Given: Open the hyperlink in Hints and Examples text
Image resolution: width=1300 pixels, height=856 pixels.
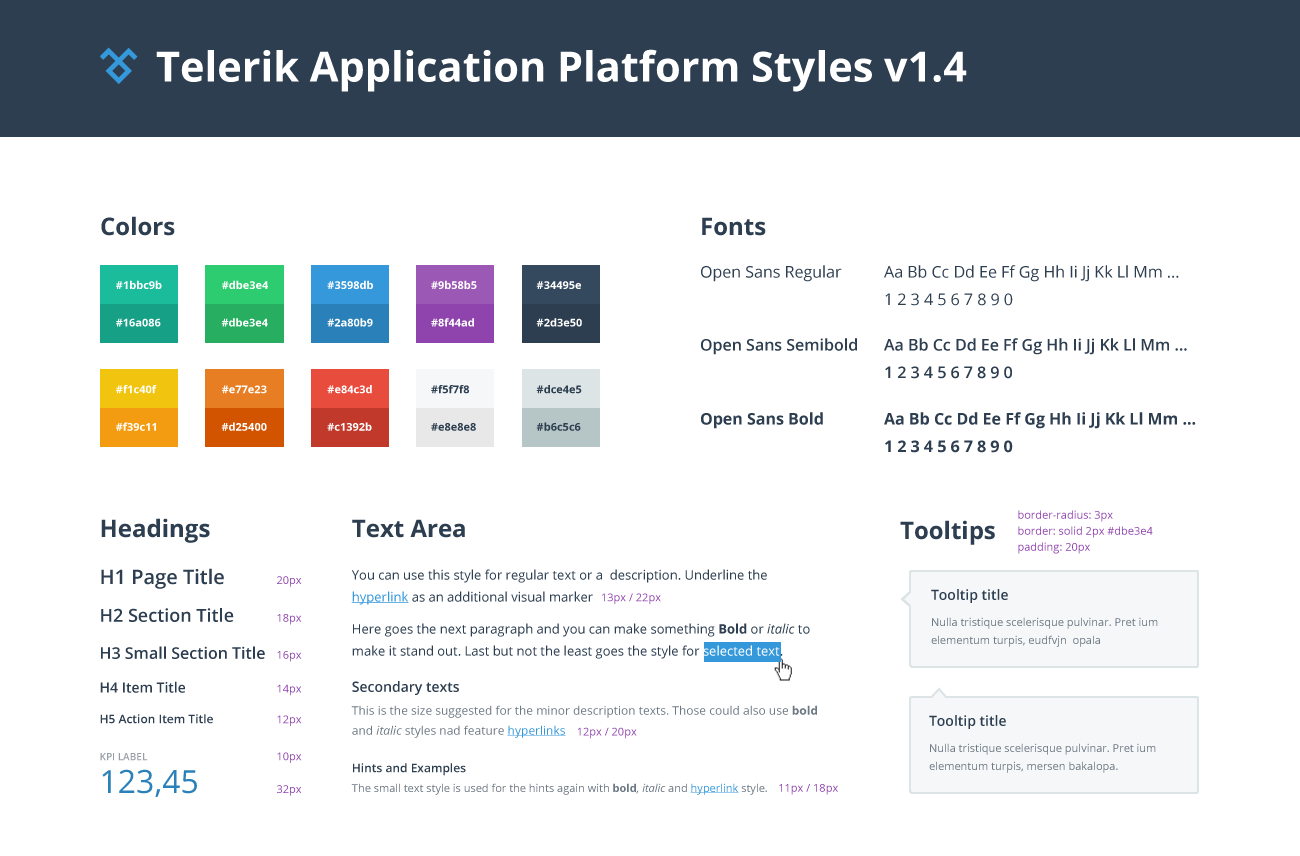Looking at the screenshot, I should 714,788.
